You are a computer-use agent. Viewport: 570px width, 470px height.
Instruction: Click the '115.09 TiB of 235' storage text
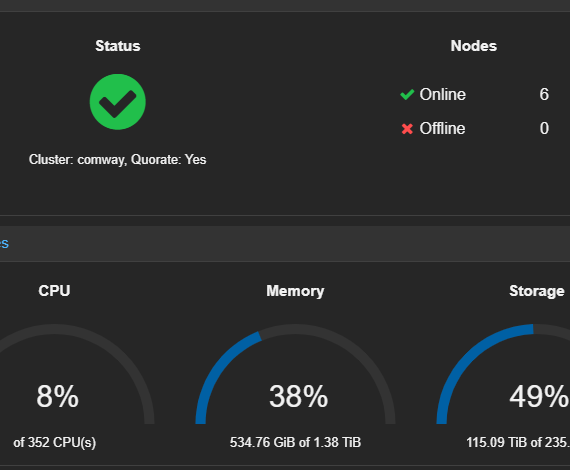coord(518,442)
